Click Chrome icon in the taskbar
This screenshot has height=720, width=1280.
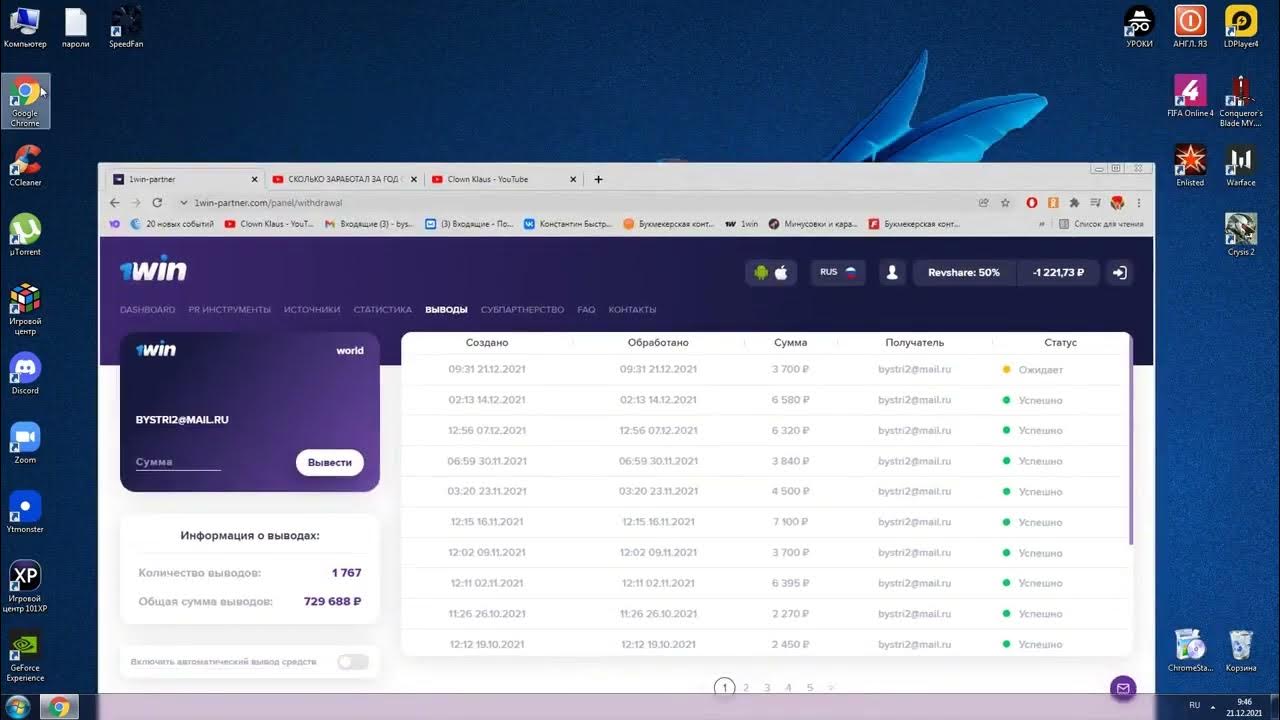click(59, 706)
